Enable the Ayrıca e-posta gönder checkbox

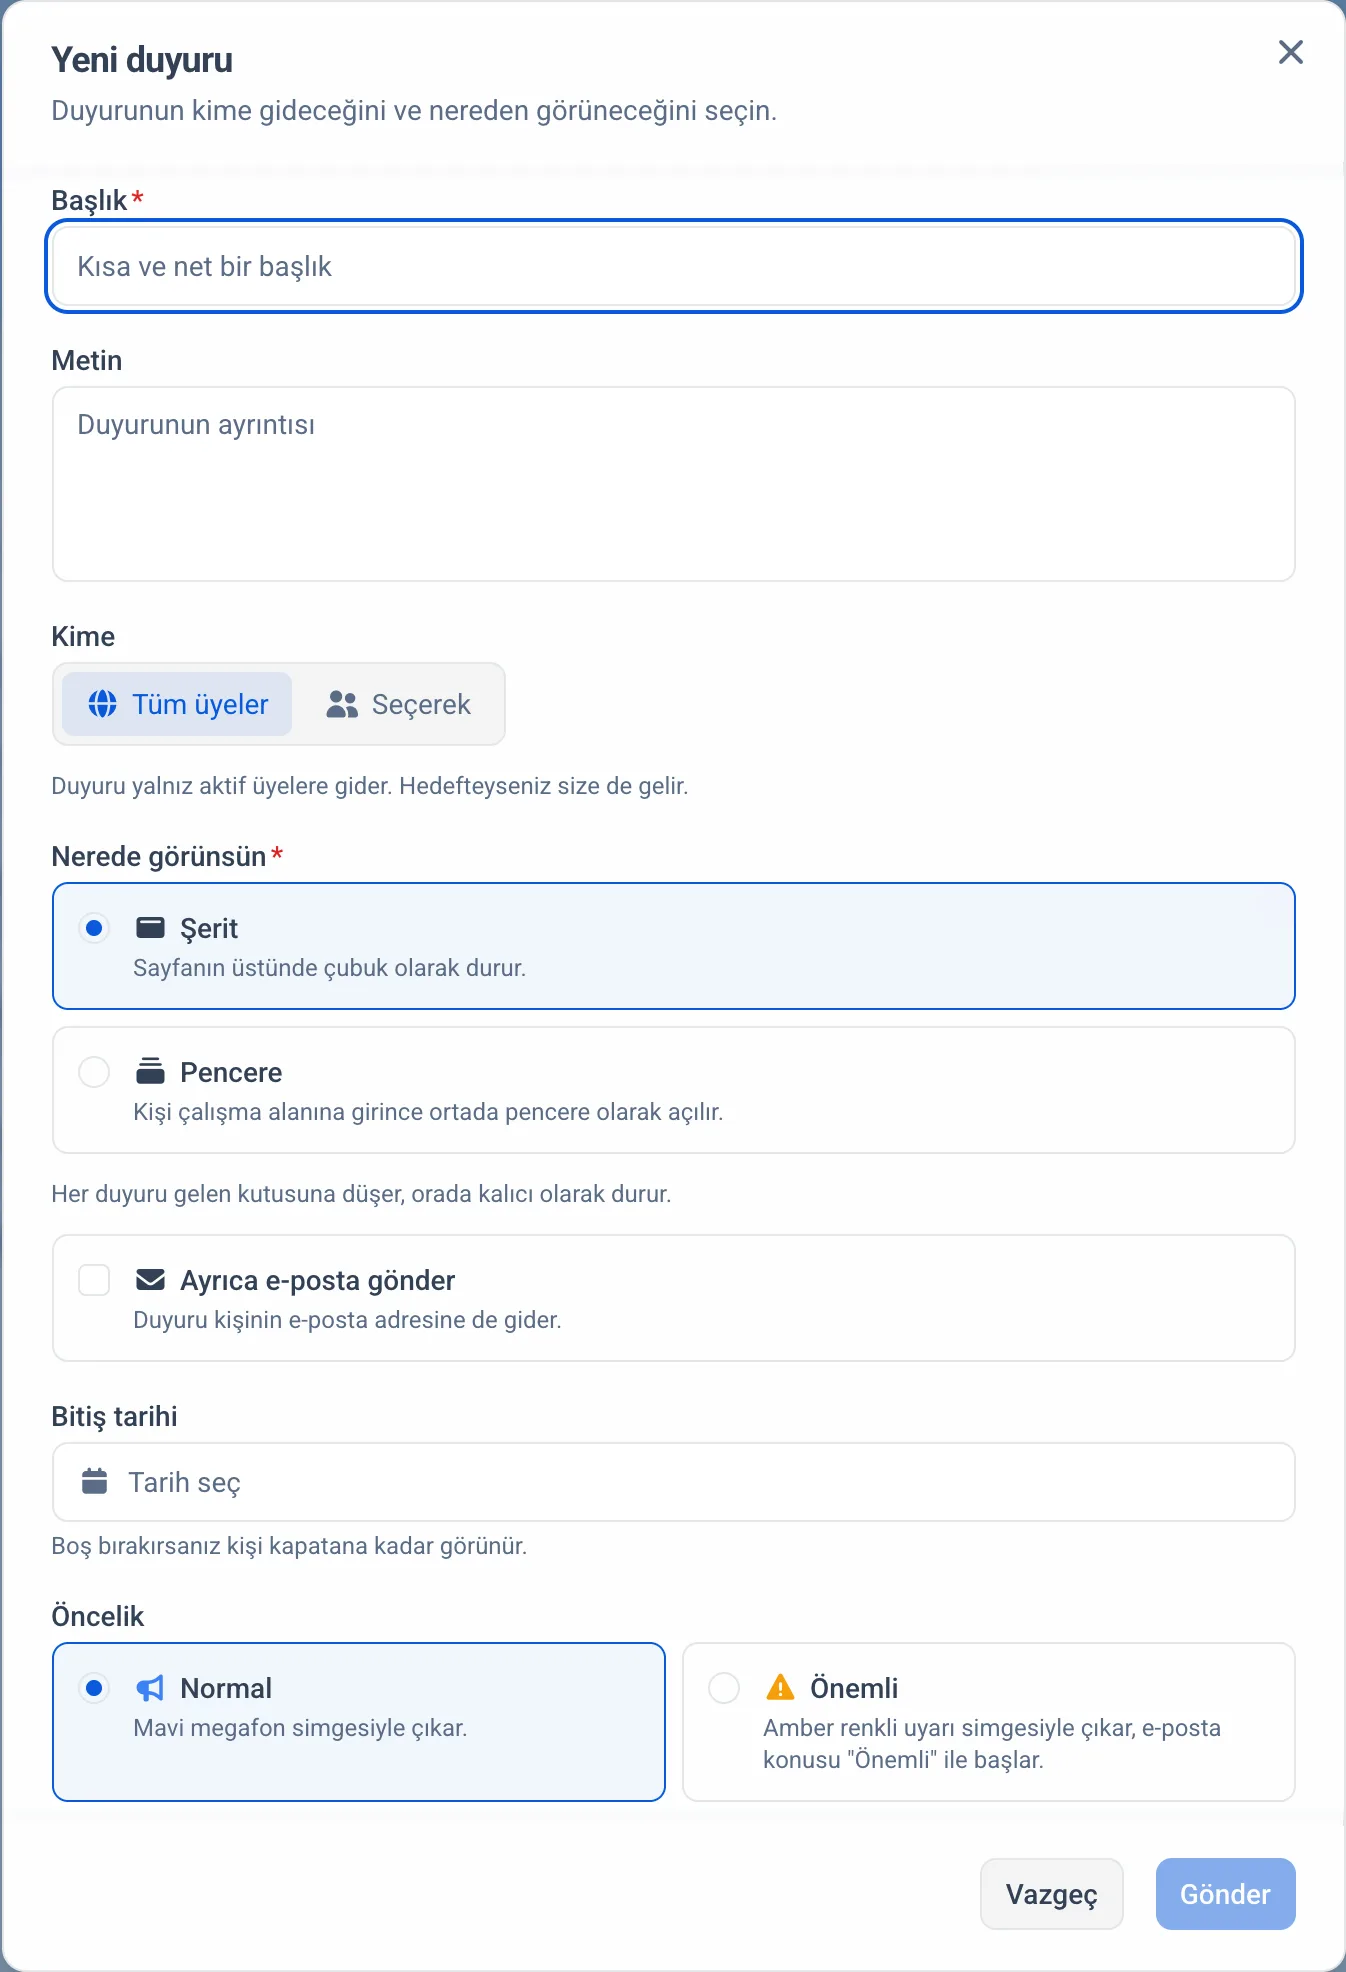(x=94, y=1280)
